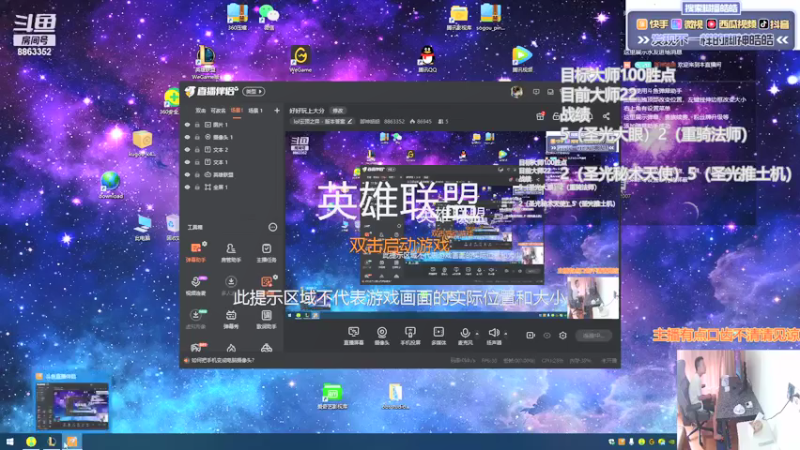The image size is (800, 450).
Task: Add a new scene with the plus button
Action: coord(277,110)
